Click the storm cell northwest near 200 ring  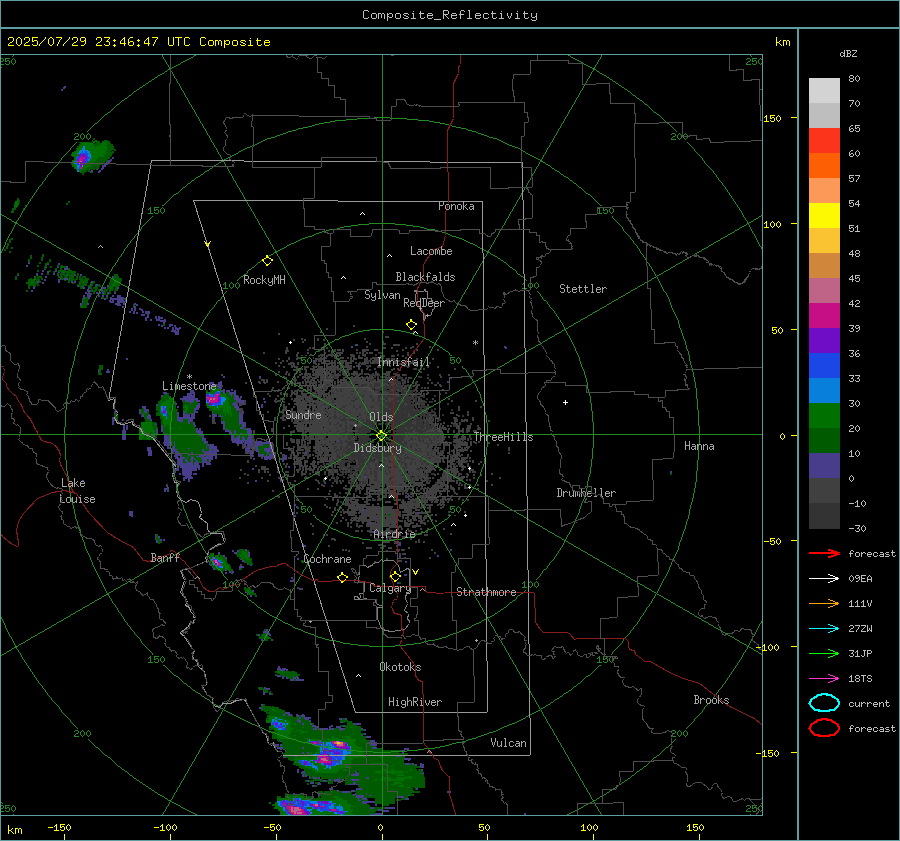[91, 155]
